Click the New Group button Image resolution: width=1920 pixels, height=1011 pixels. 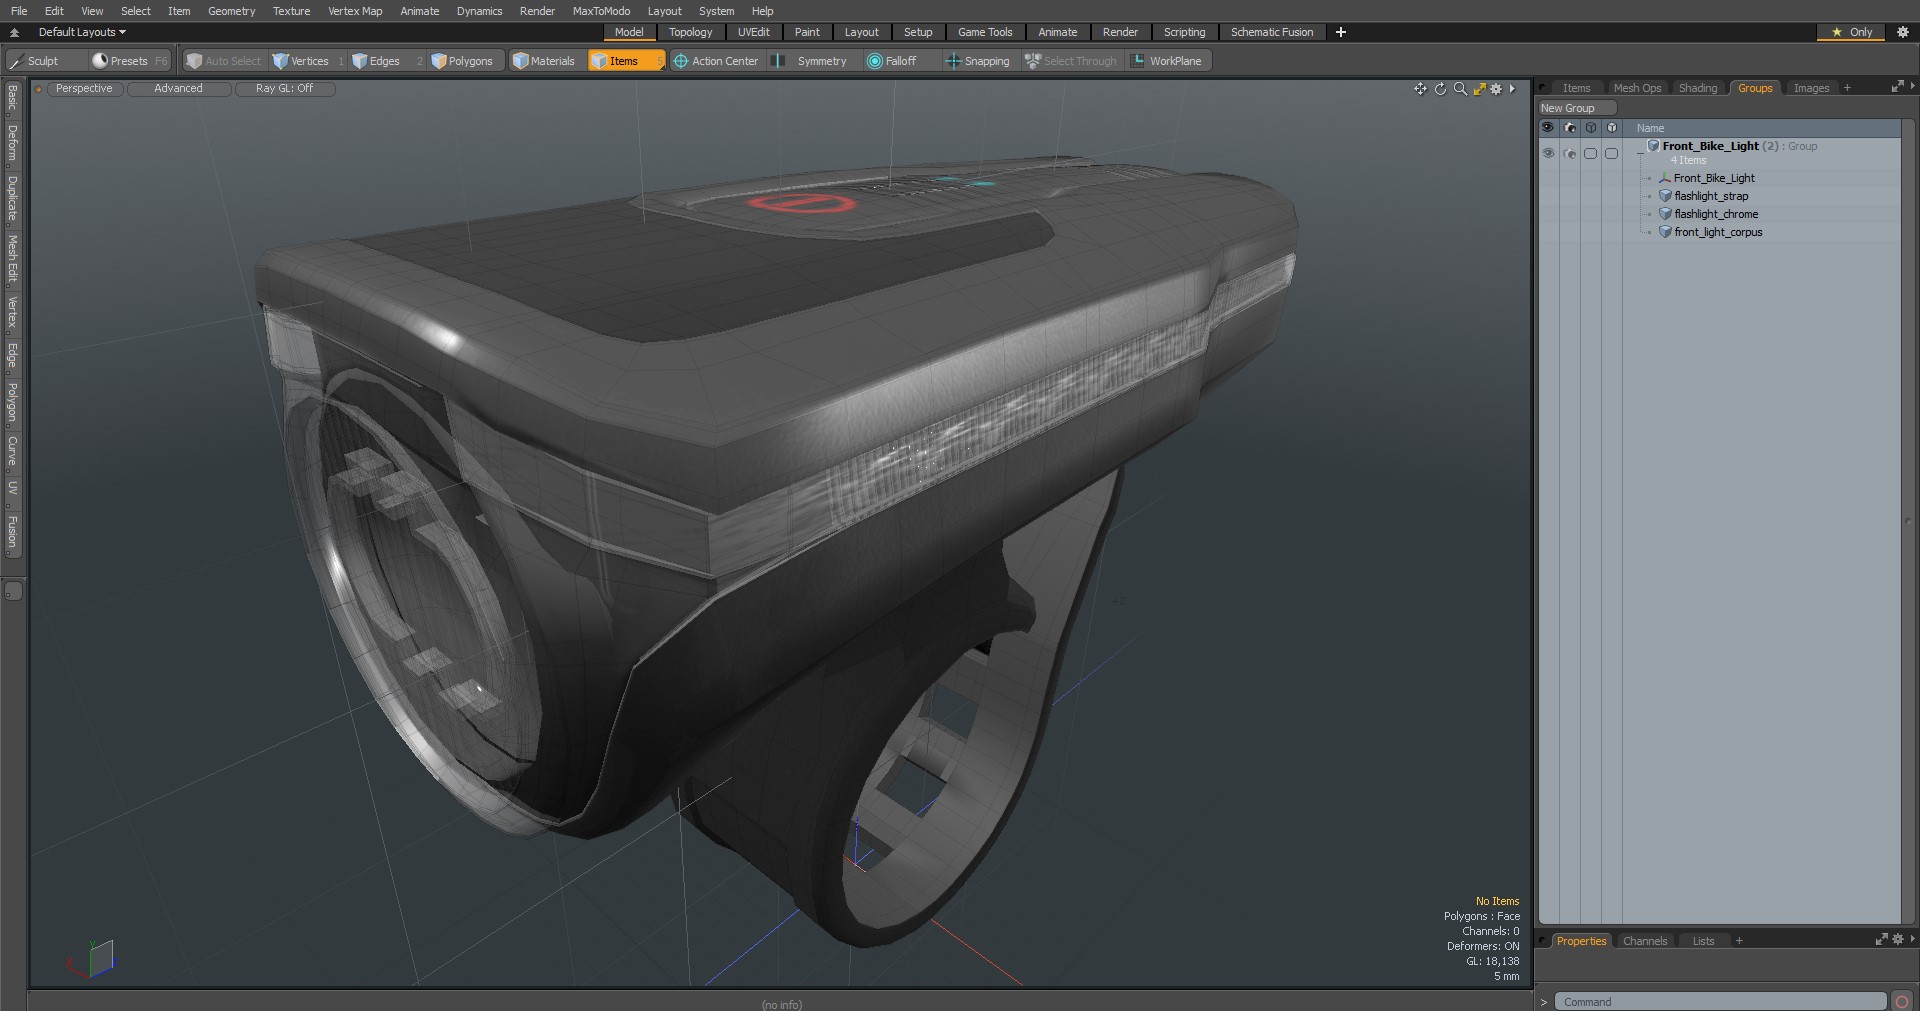tap(1577, 108)
